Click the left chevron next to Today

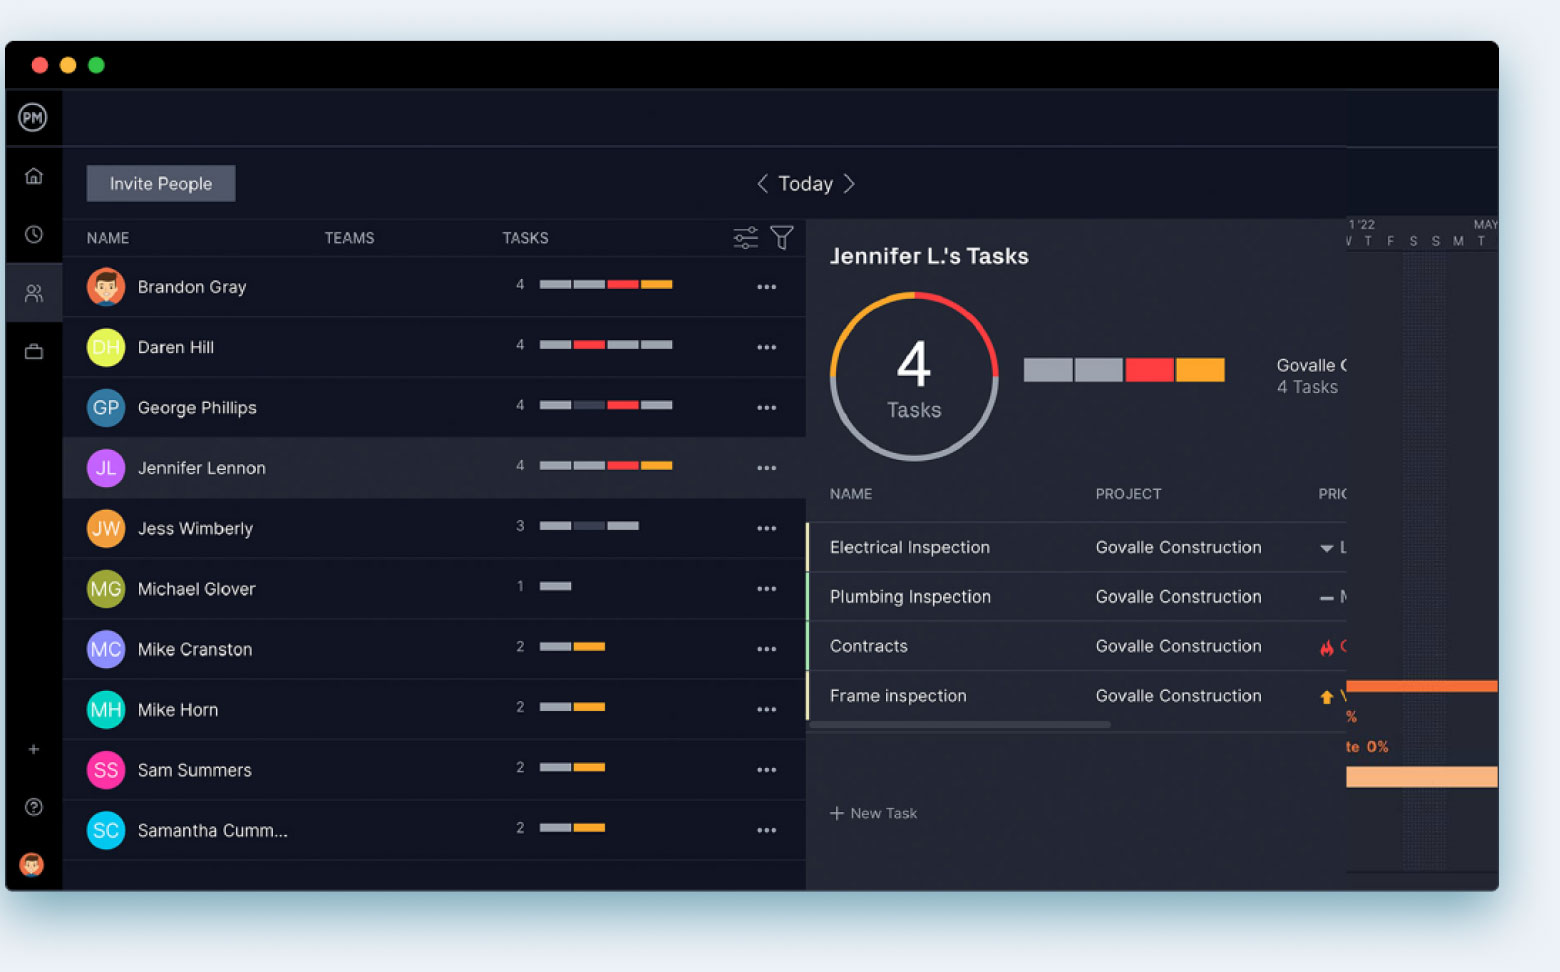tap(761, 183)
